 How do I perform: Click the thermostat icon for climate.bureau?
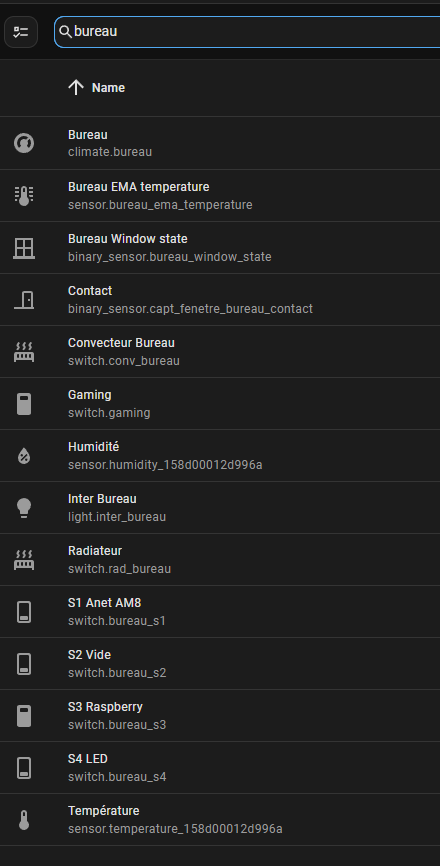[24, 144]
